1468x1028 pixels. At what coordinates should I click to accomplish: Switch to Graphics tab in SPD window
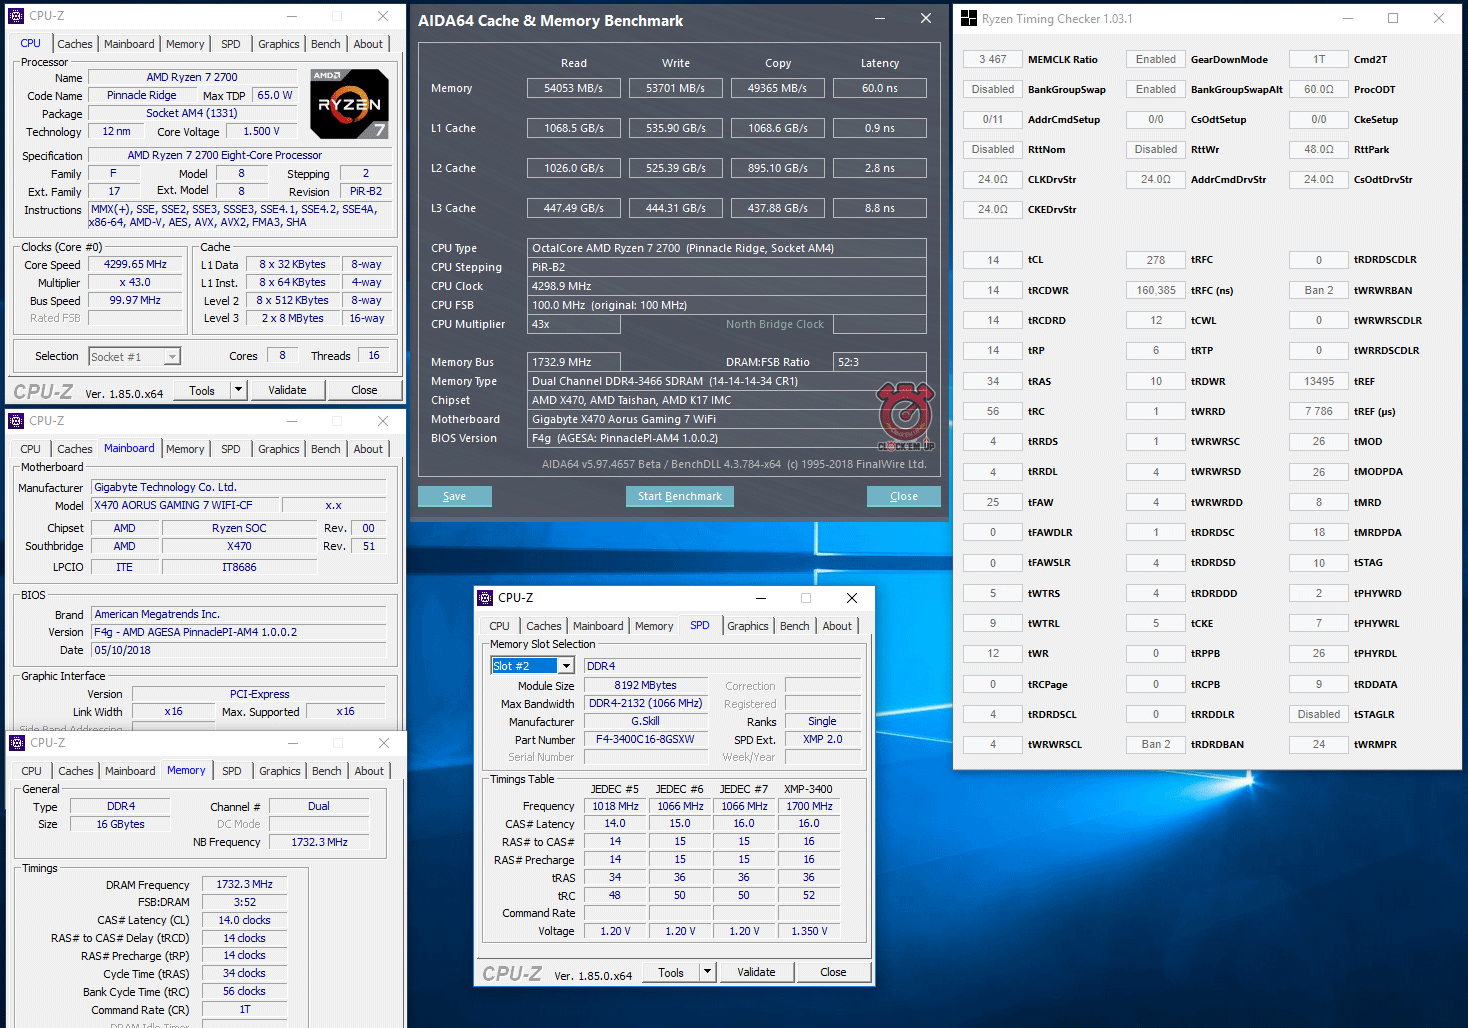coord(747,626)
